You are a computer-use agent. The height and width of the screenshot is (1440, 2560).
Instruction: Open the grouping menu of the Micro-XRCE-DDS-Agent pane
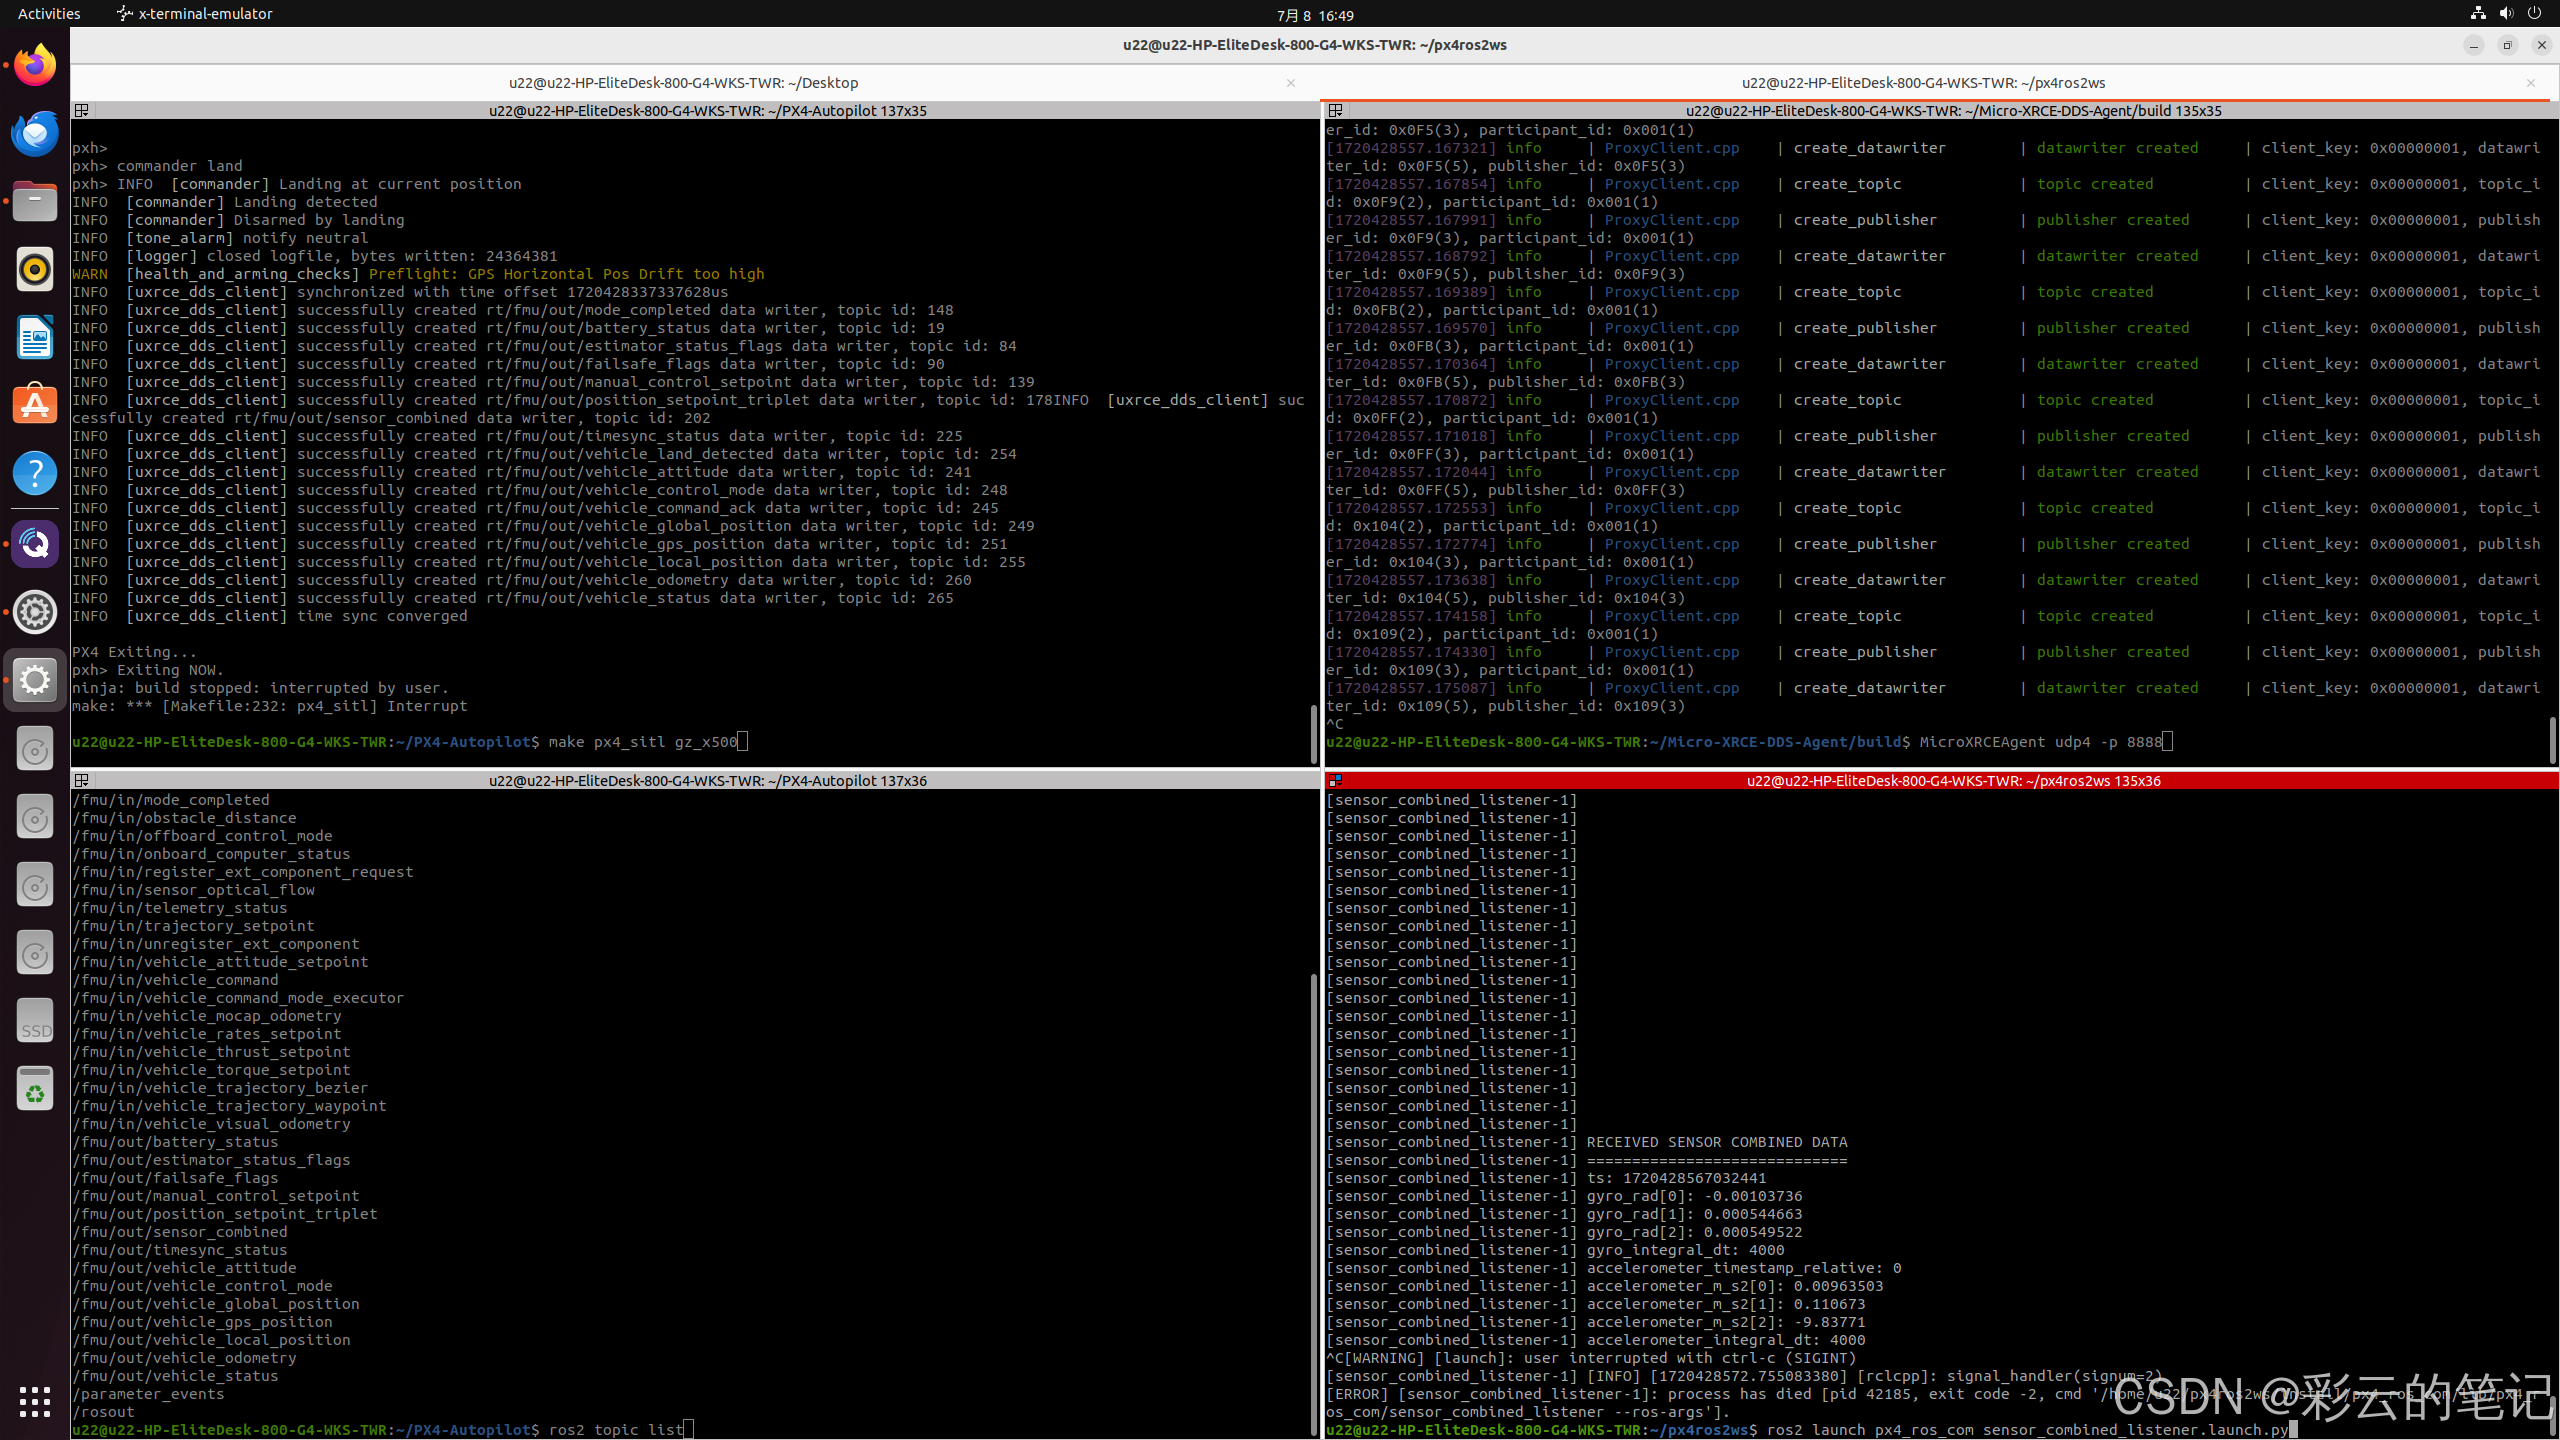[1333, 110]
